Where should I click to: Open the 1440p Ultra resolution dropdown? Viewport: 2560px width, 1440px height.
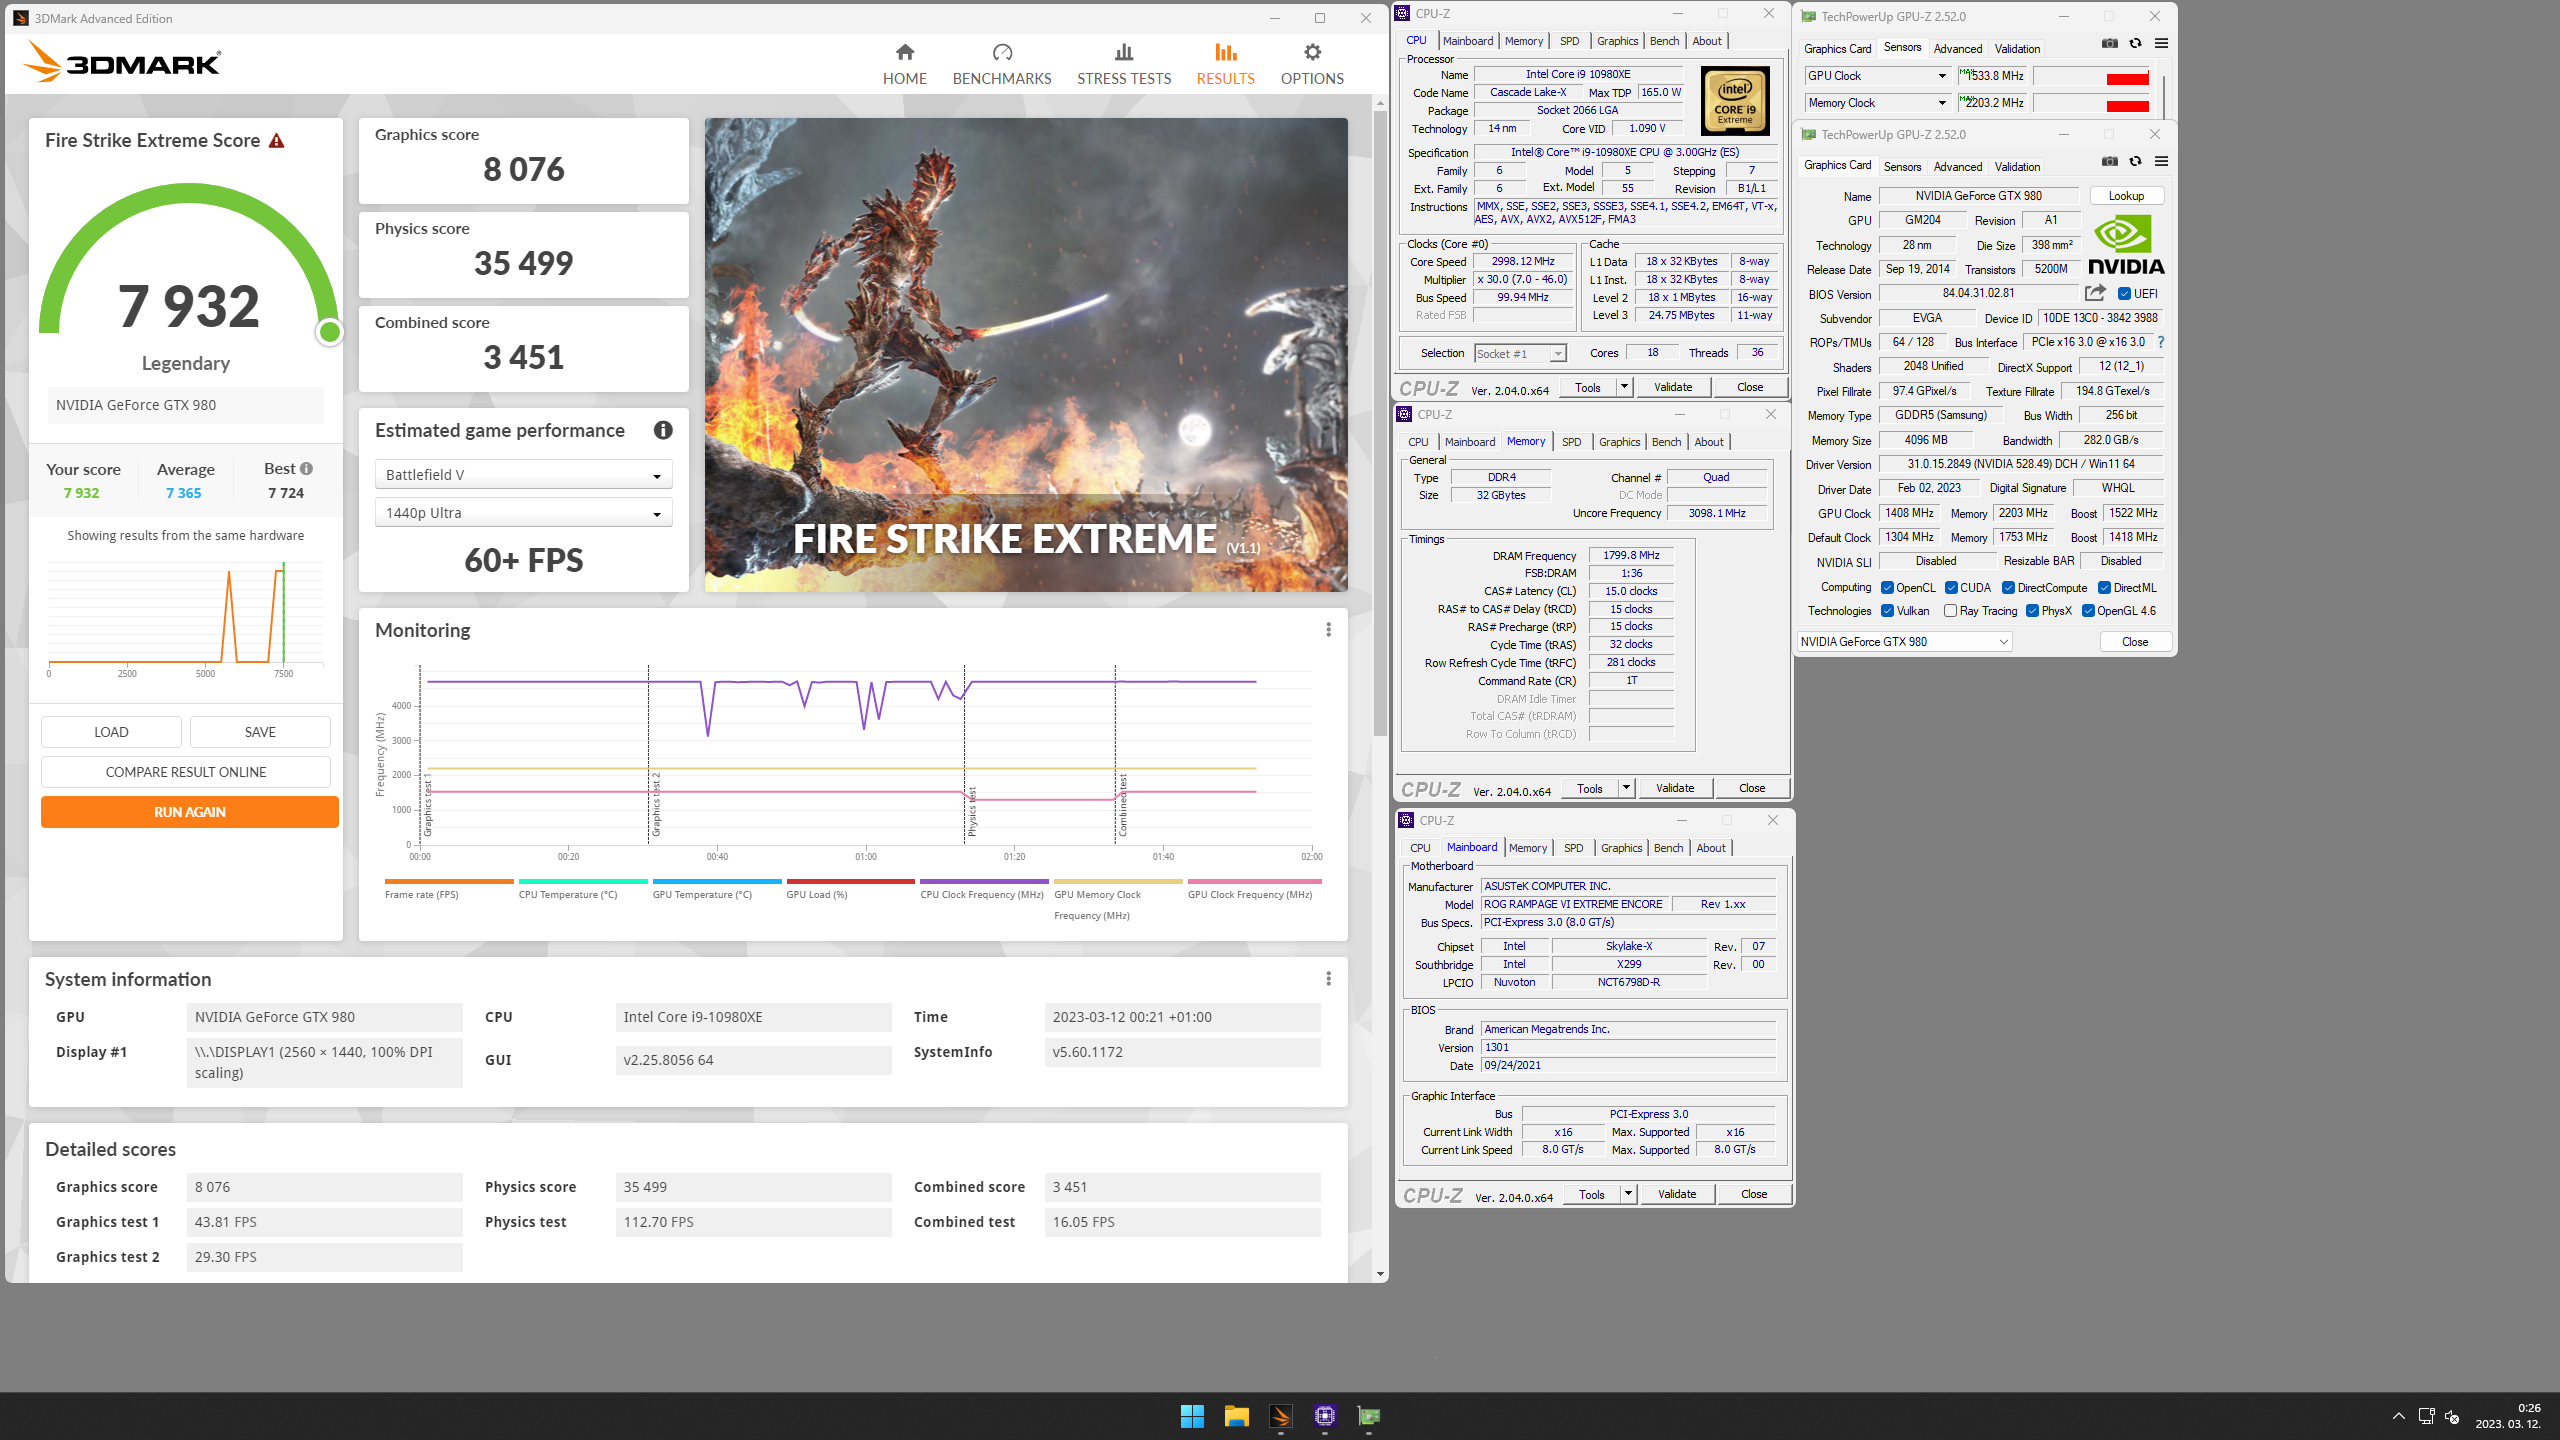(523, 513)
